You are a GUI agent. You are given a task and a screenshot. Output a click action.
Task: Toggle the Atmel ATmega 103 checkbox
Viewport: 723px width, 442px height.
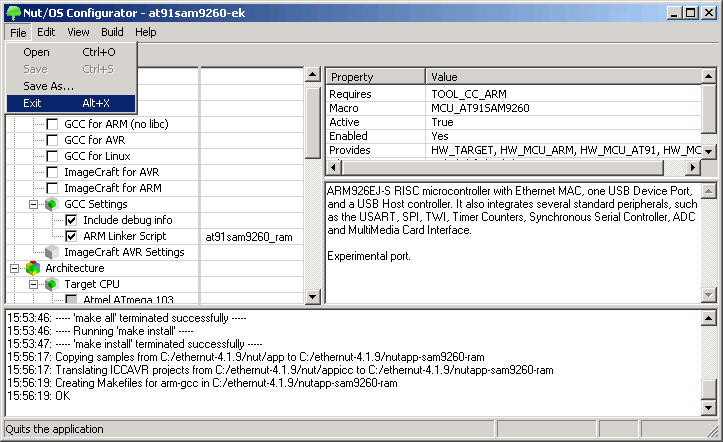tap(71, 300)
